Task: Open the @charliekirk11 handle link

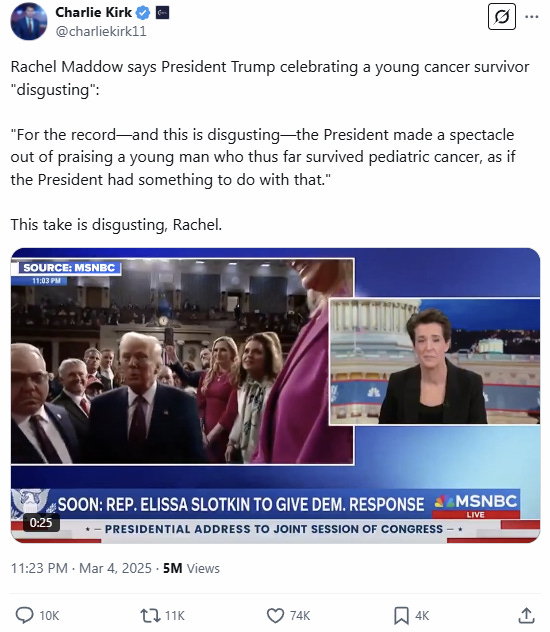Action: tap(101, 31)
